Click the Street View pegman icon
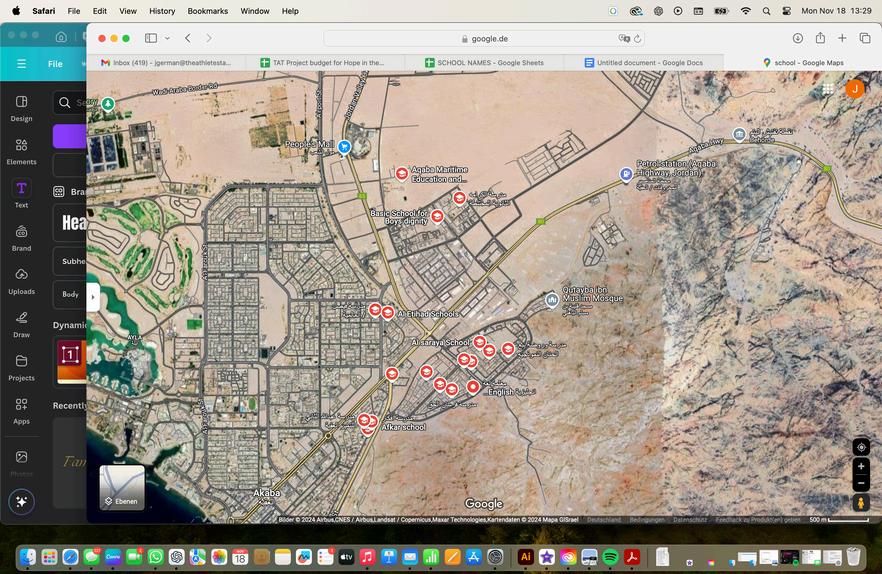The height and width of the screenshot is (574, 882). [x=861, y=503]
